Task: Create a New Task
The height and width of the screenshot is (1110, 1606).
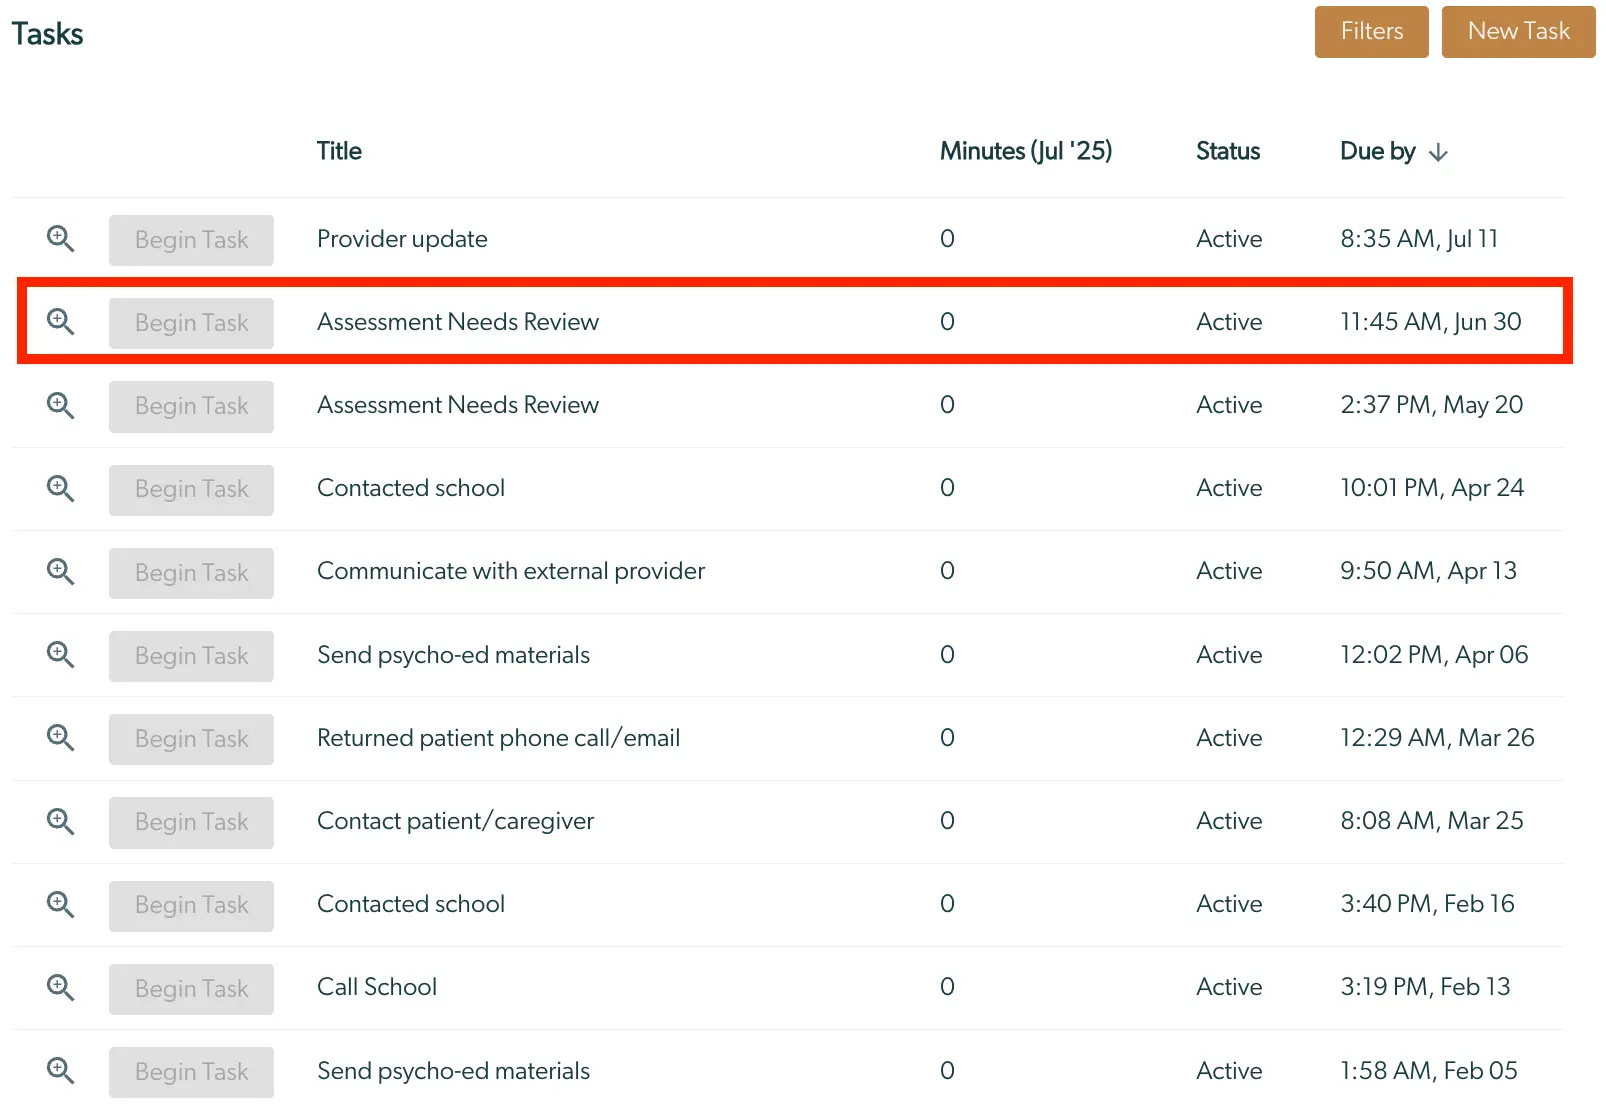Action: click(x=1518, y=31)
